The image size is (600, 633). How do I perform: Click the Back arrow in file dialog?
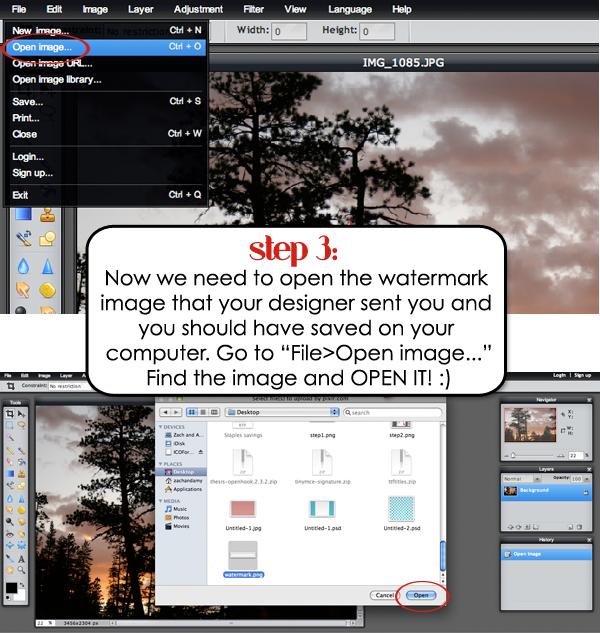click(165, 412)
